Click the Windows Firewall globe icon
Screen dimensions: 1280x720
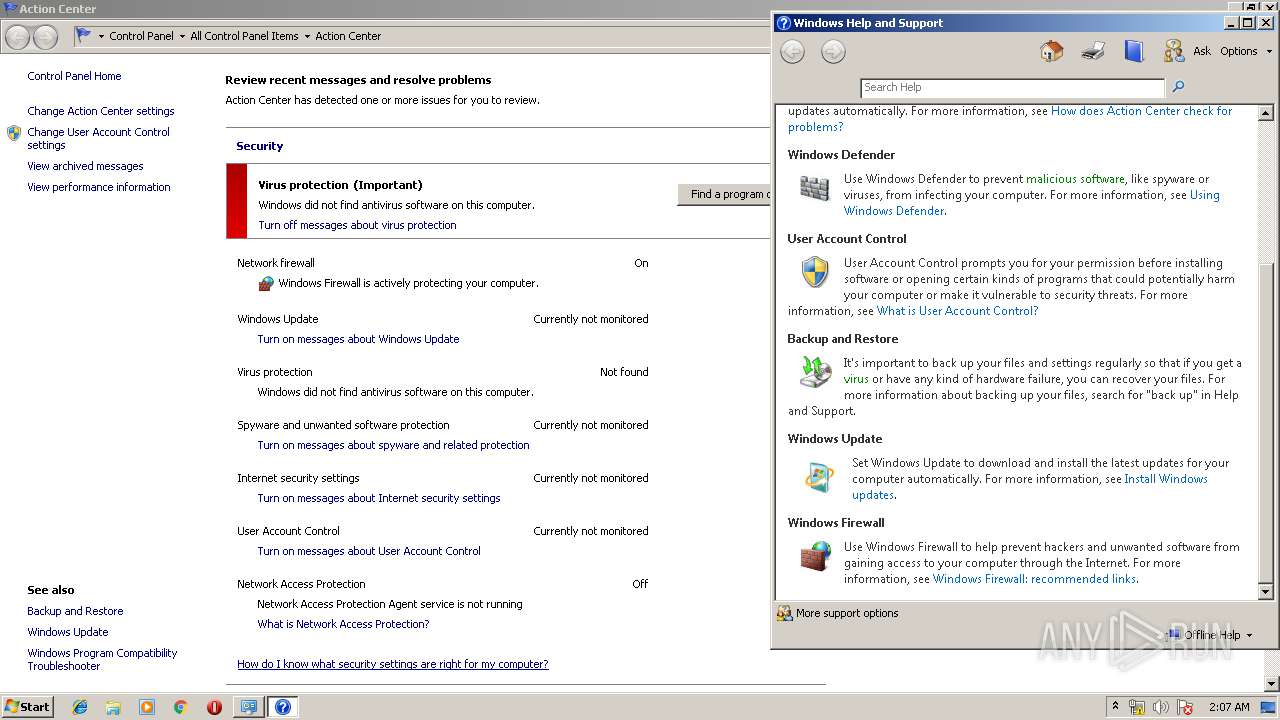coord(815,556)
